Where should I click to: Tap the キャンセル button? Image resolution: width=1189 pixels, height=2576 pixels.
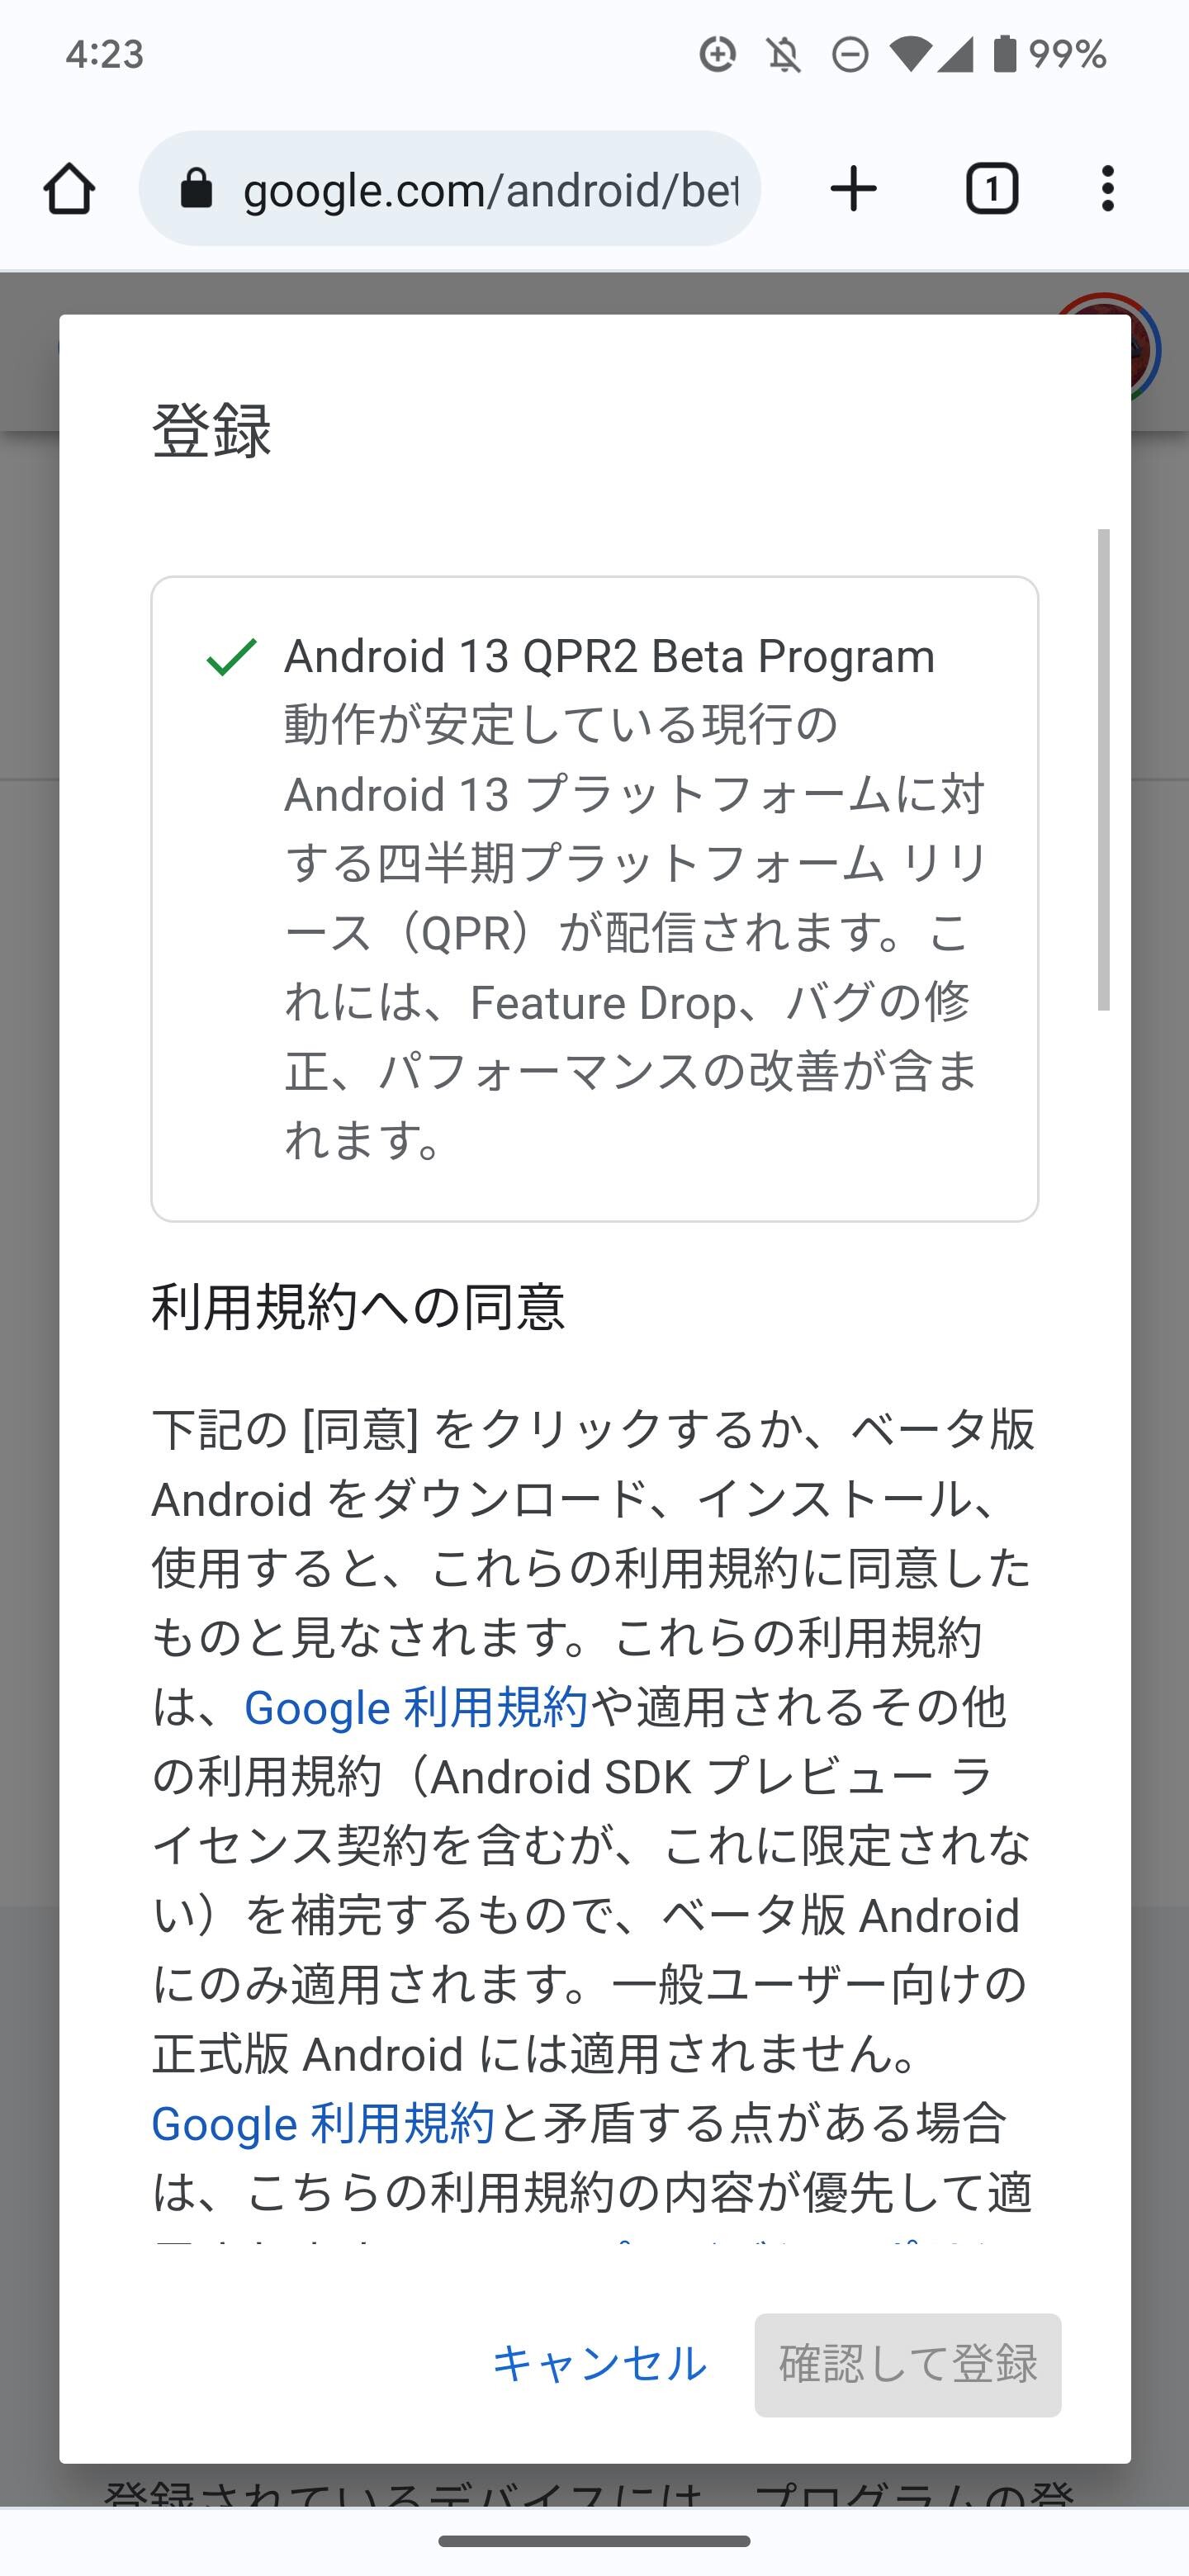[x=599, y=2364]
